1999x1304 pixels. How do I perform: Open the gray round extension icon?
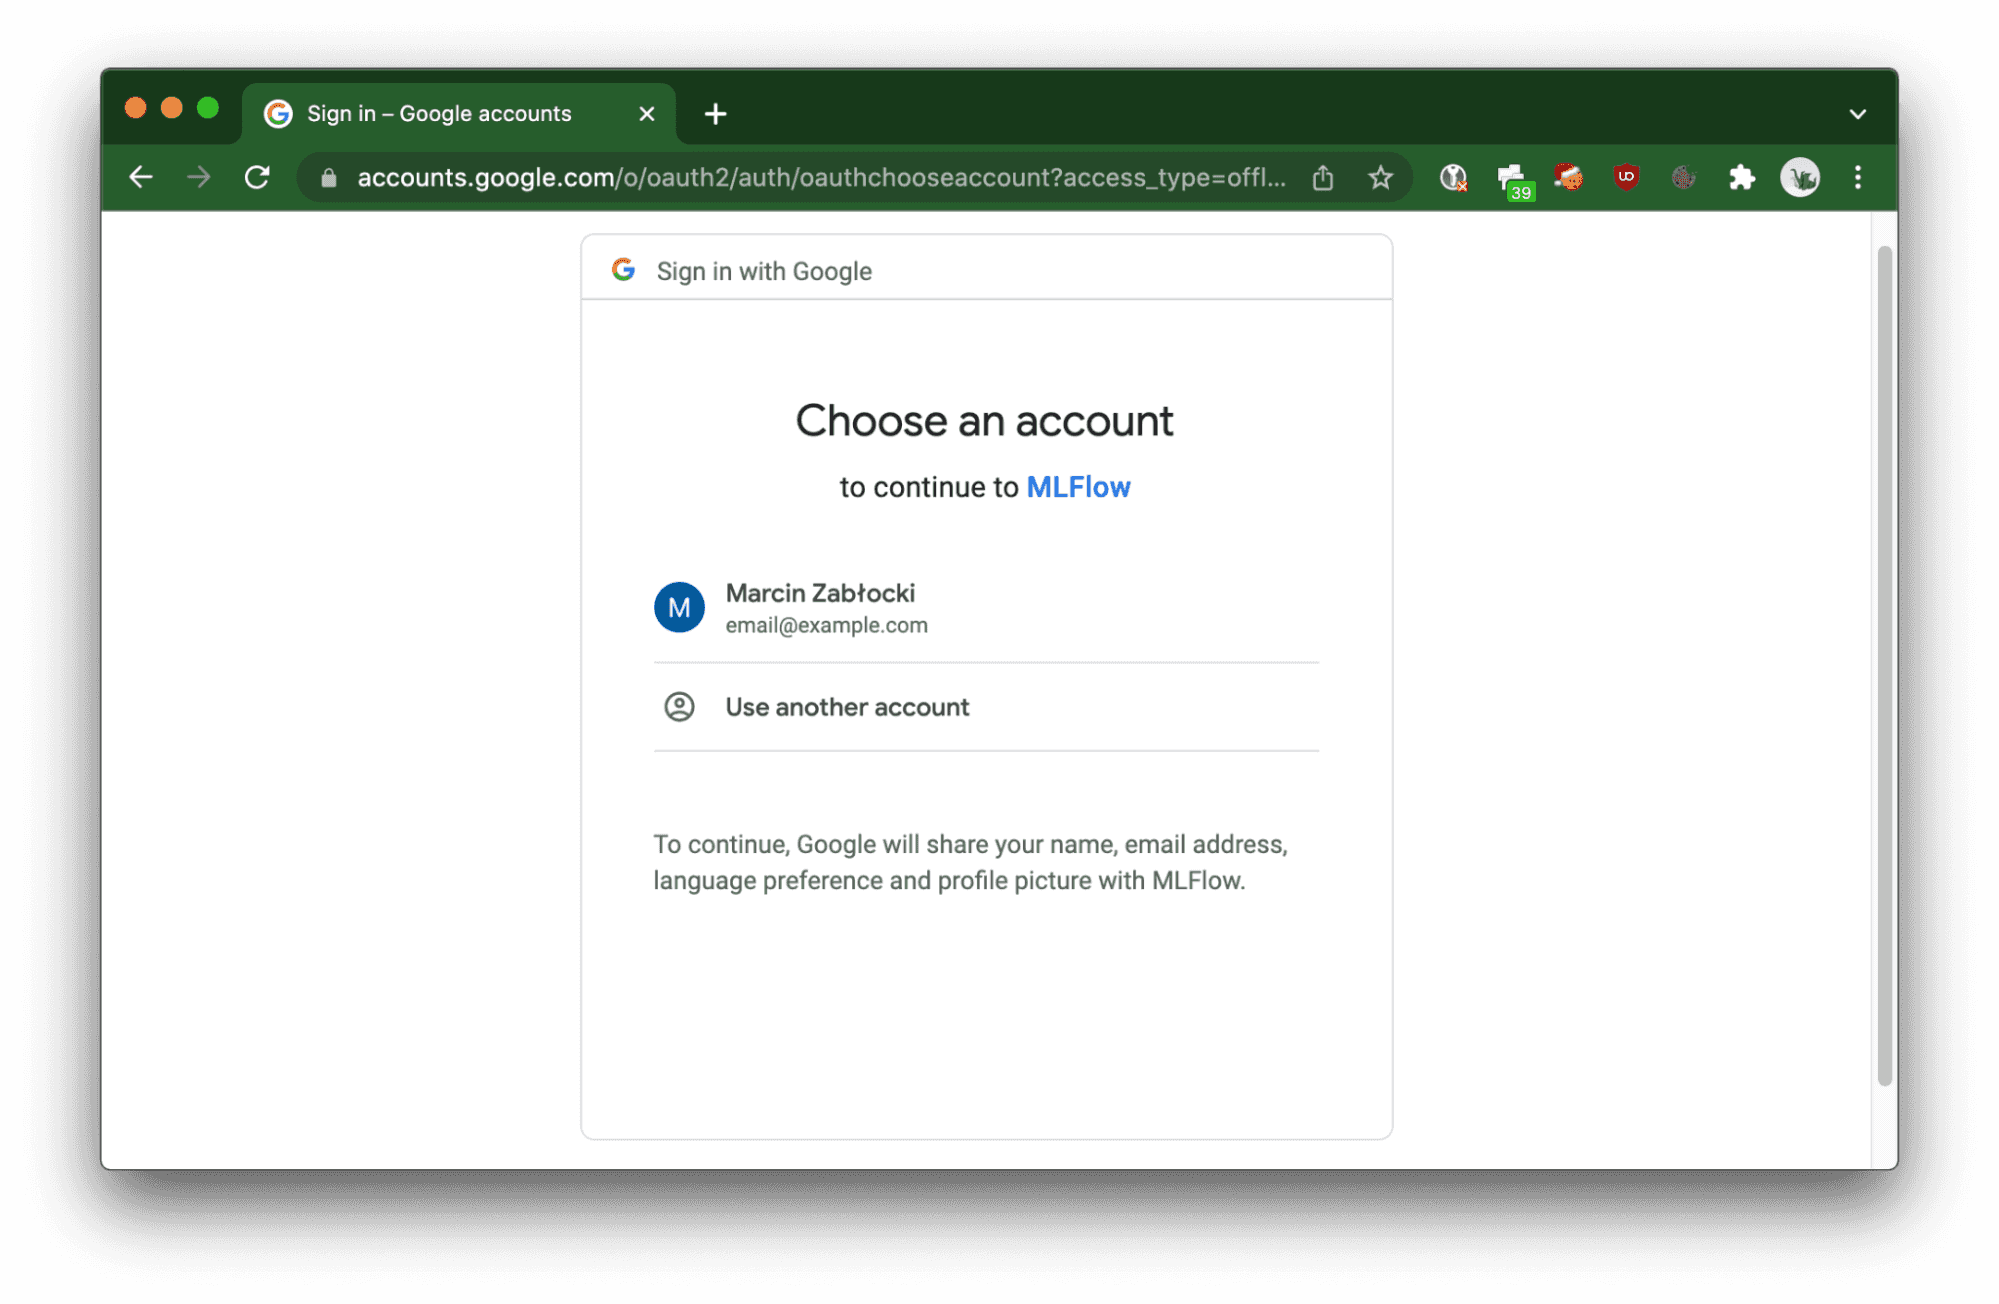pyautogui.click(x=1684, y=177)
